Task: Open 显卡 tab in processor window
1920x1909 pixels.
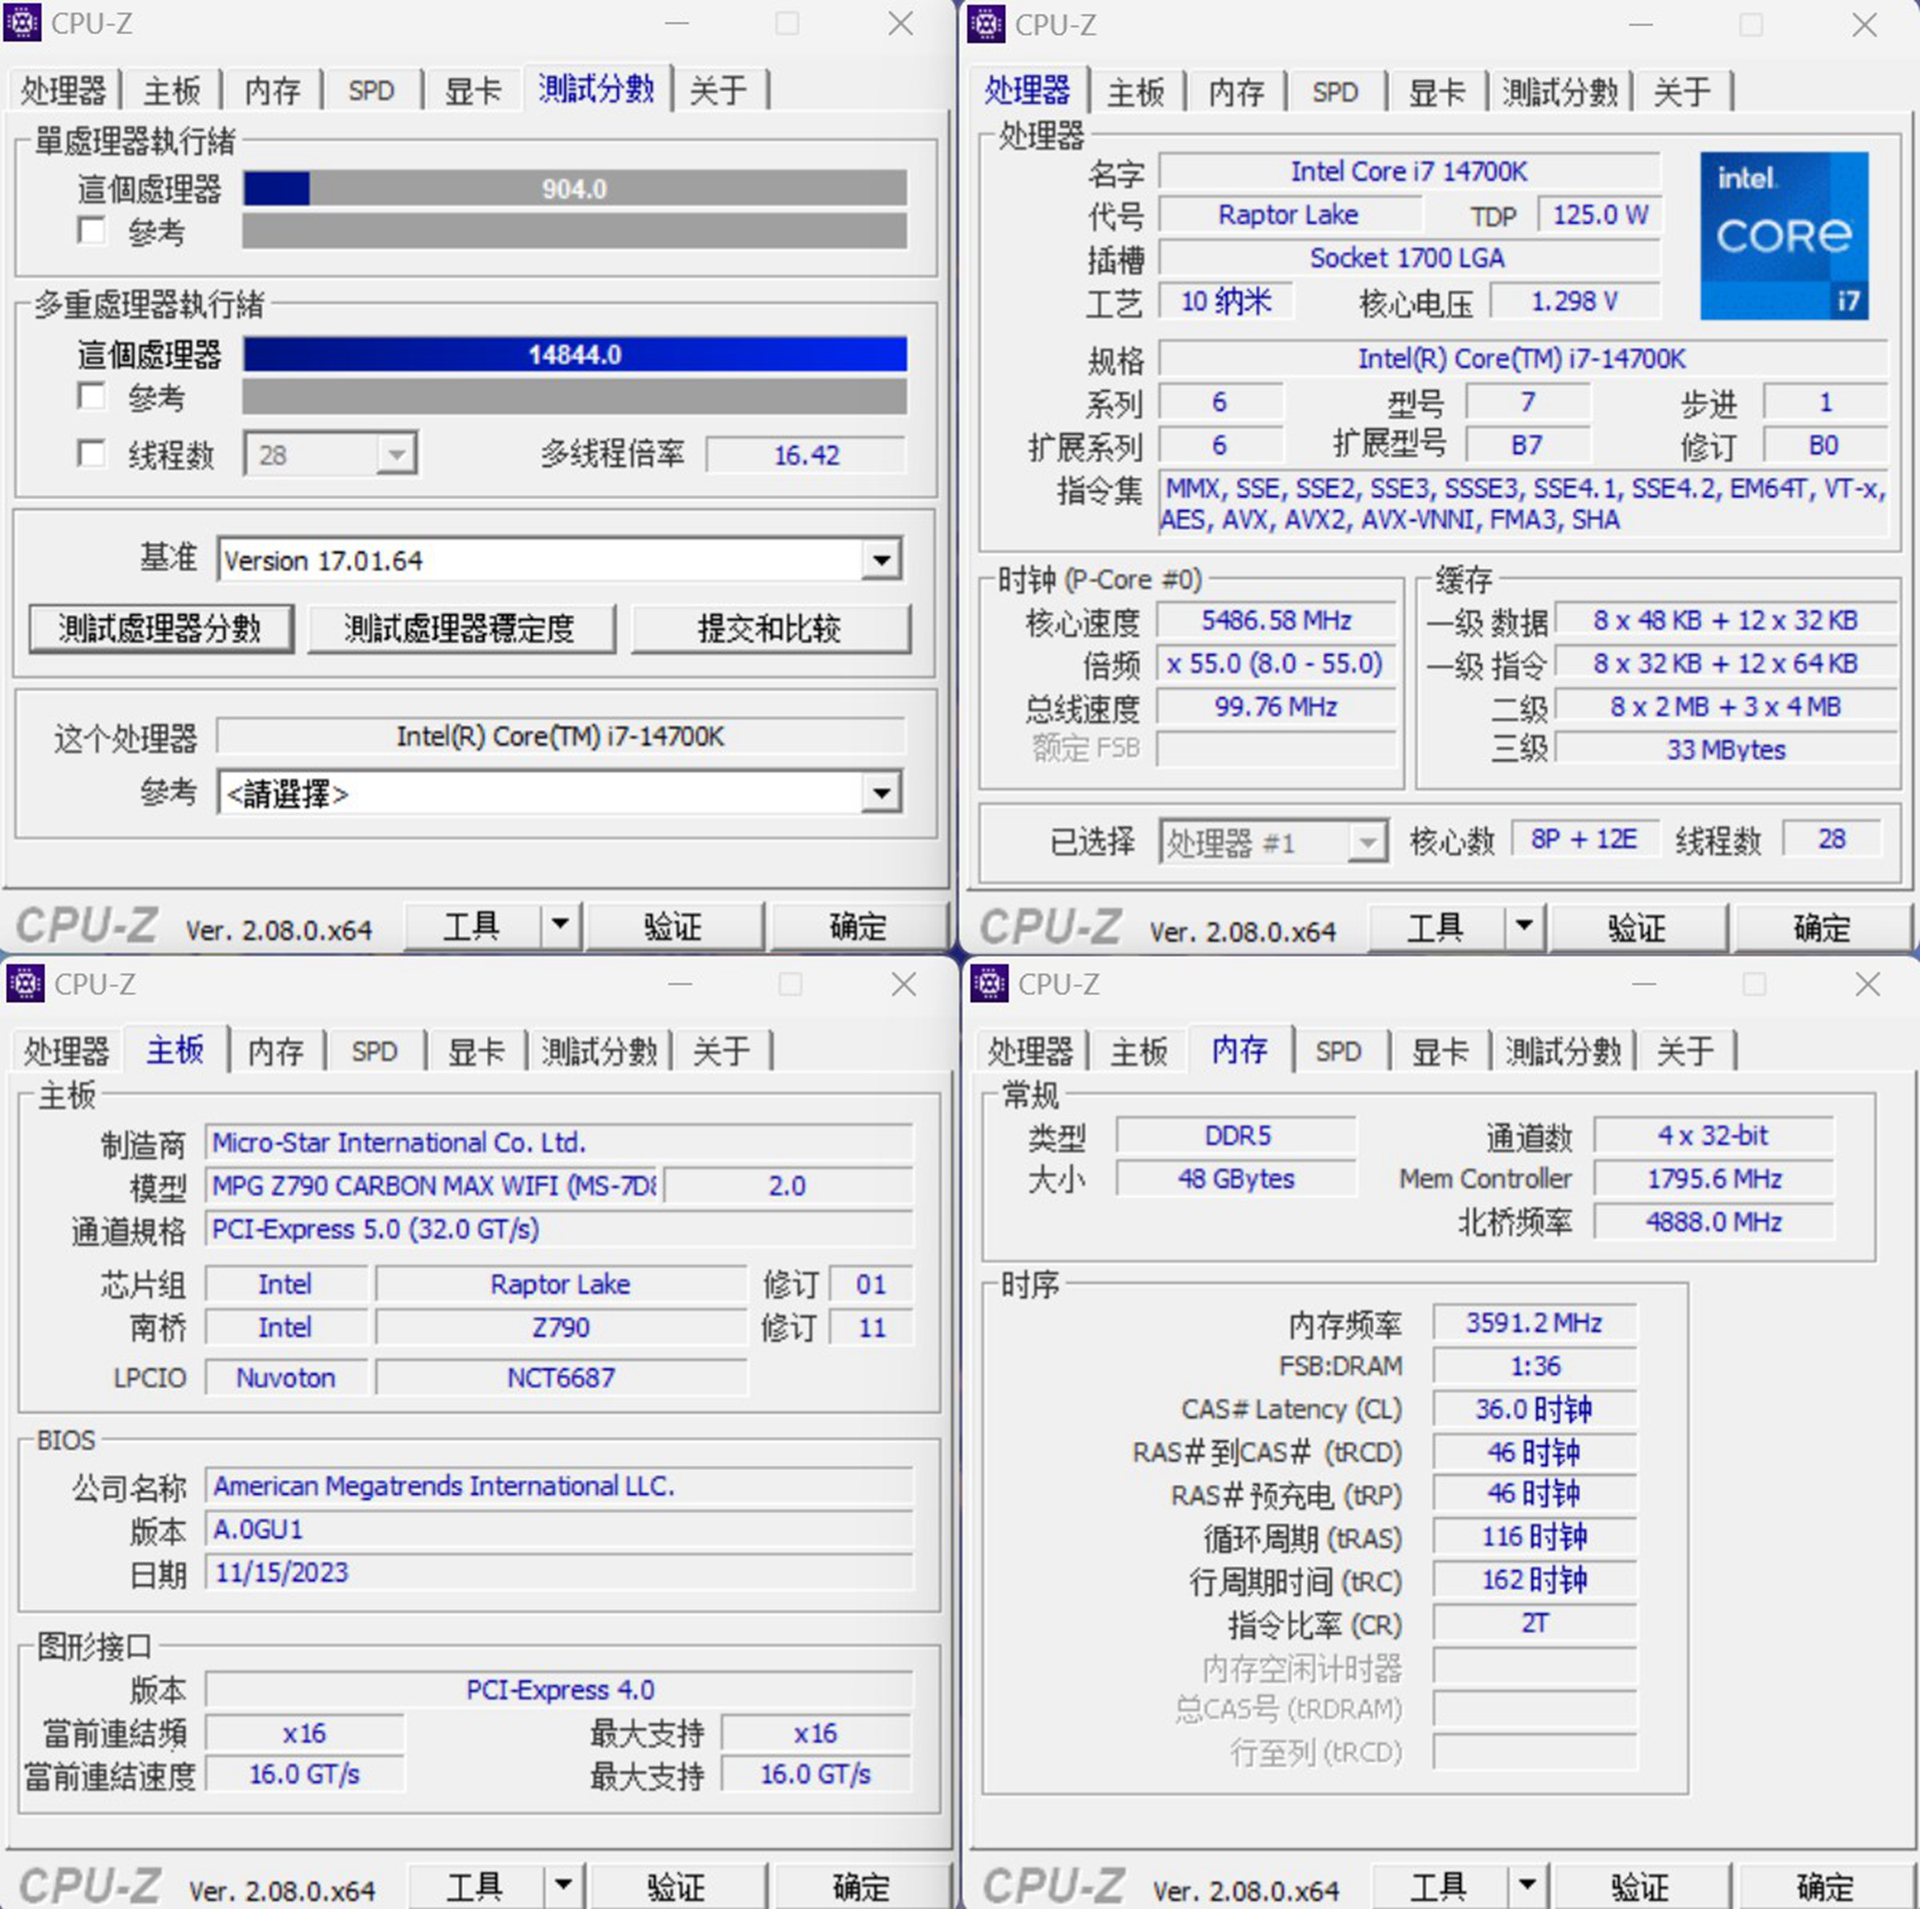Action: click(x=1436, y=93)
